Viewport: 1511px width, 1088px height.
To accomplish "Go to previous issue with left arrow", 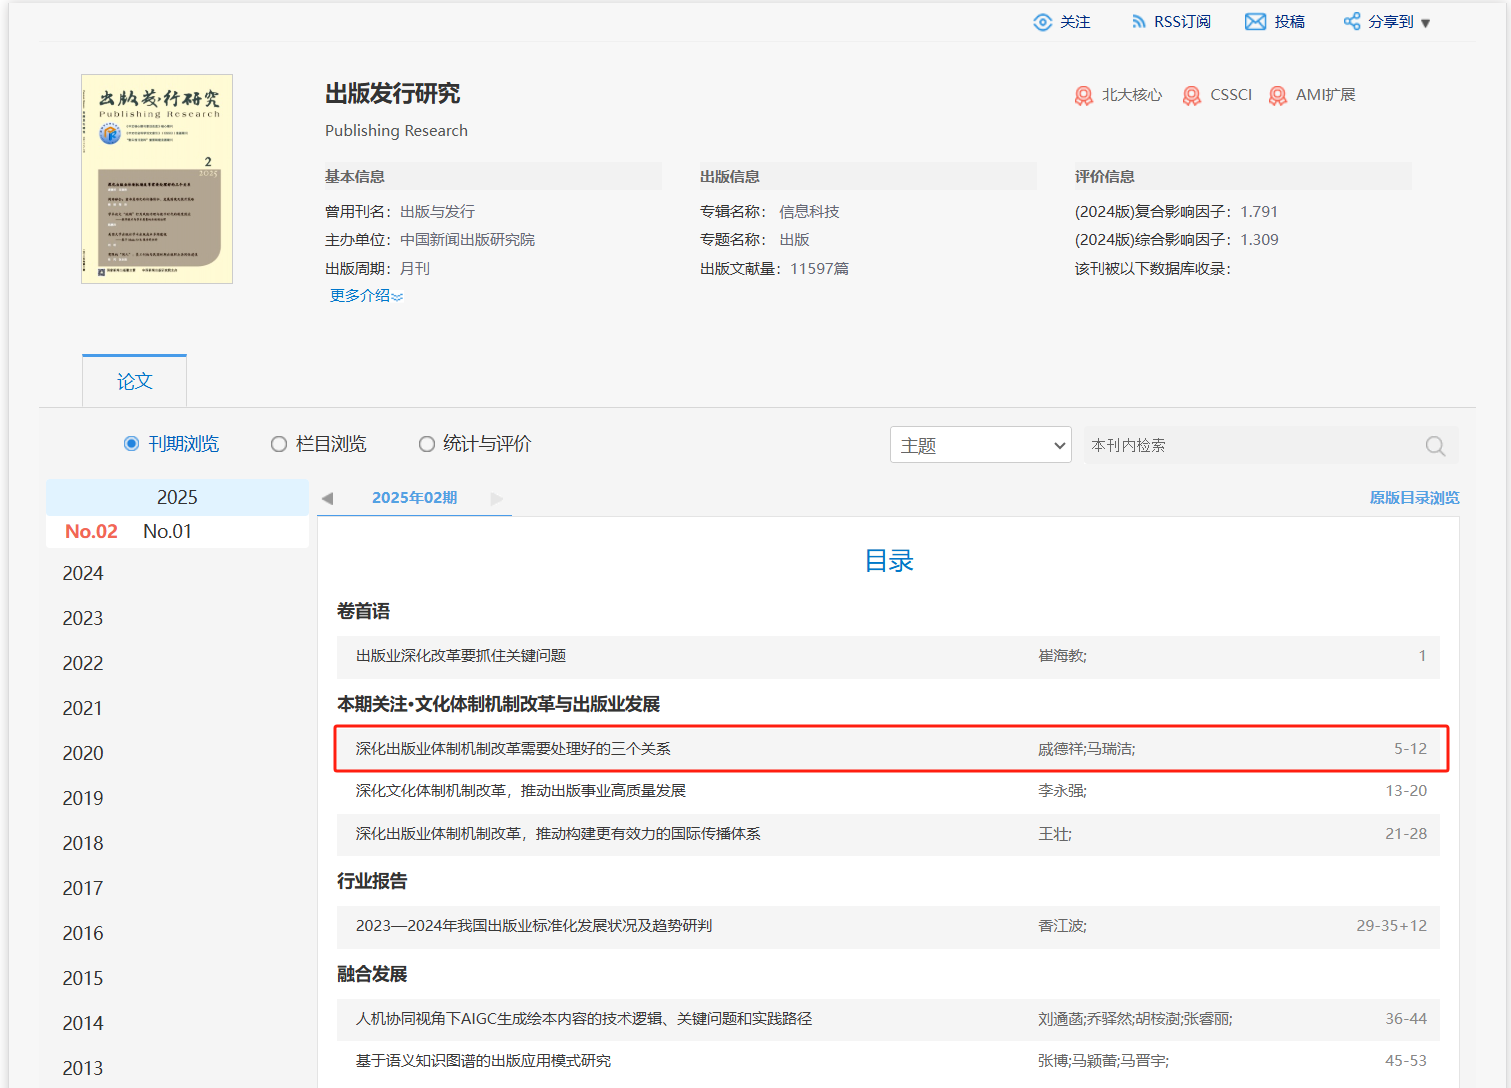I will point(327,498).
